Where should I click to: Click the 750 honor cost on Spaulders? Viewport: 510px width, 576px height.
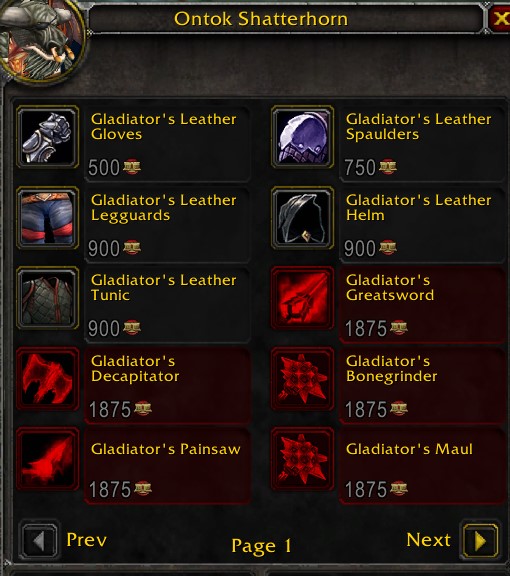tap(360, 168)
